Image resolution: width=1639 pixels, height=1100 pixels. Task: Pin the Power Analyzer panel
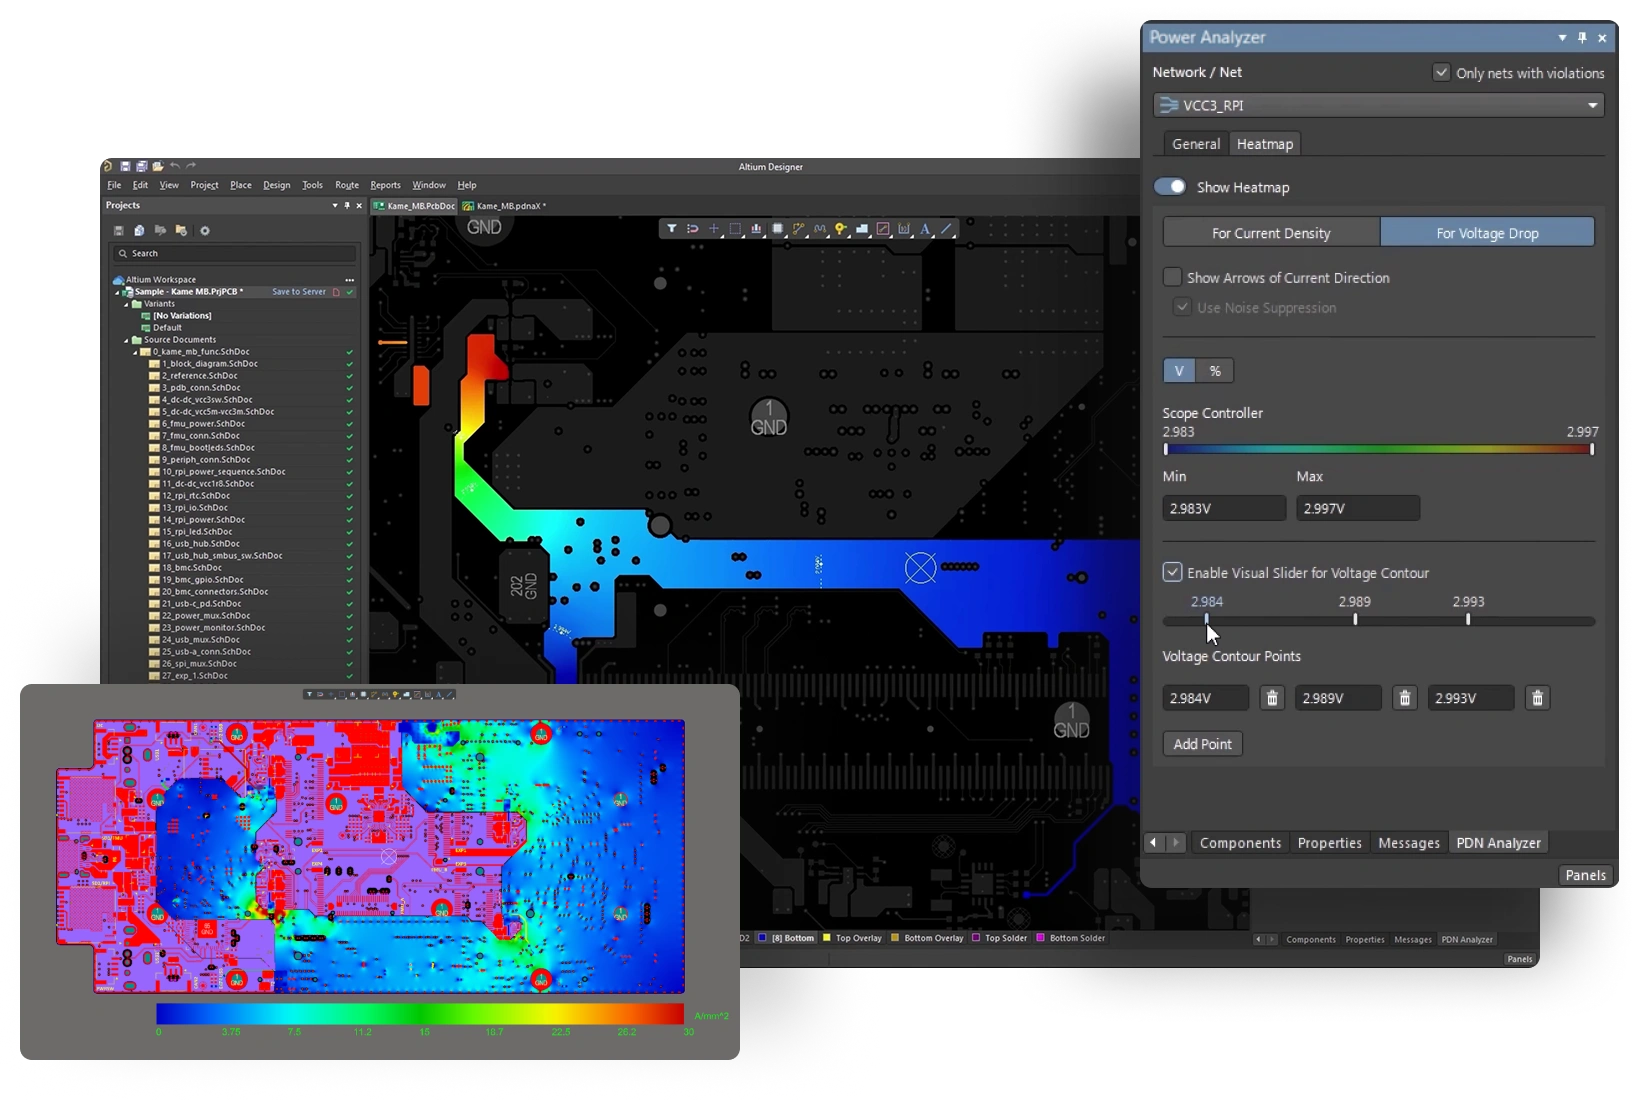1582,38
